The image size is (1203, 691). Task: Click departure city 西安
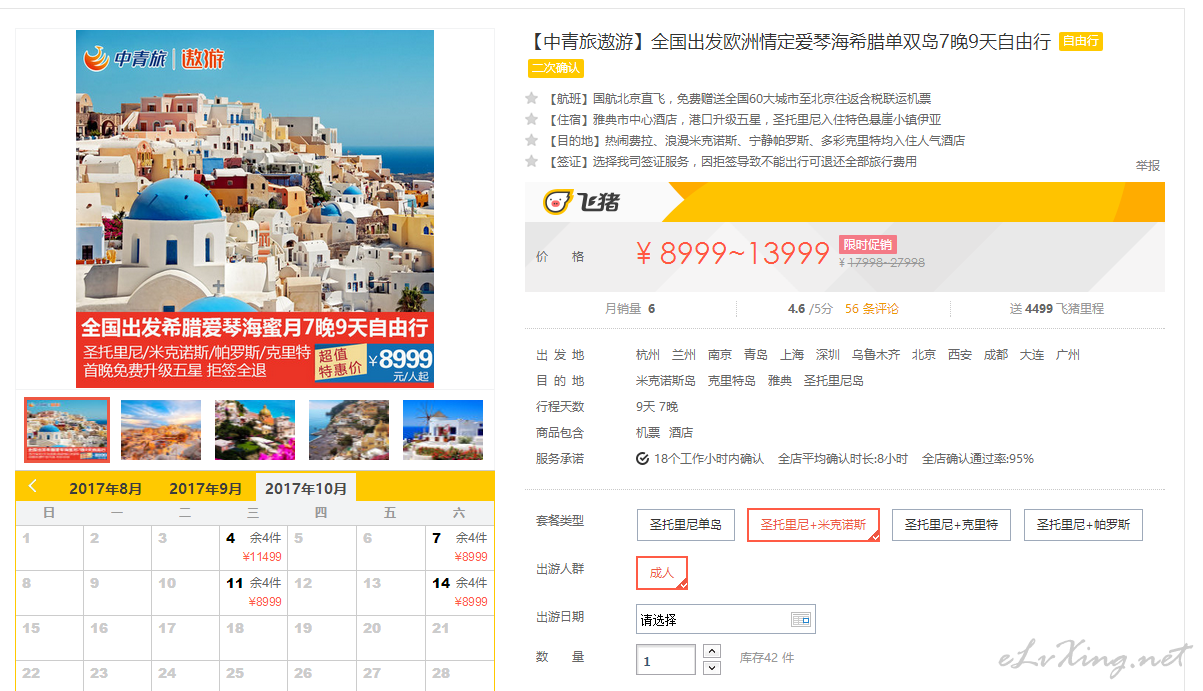[960, 355]
